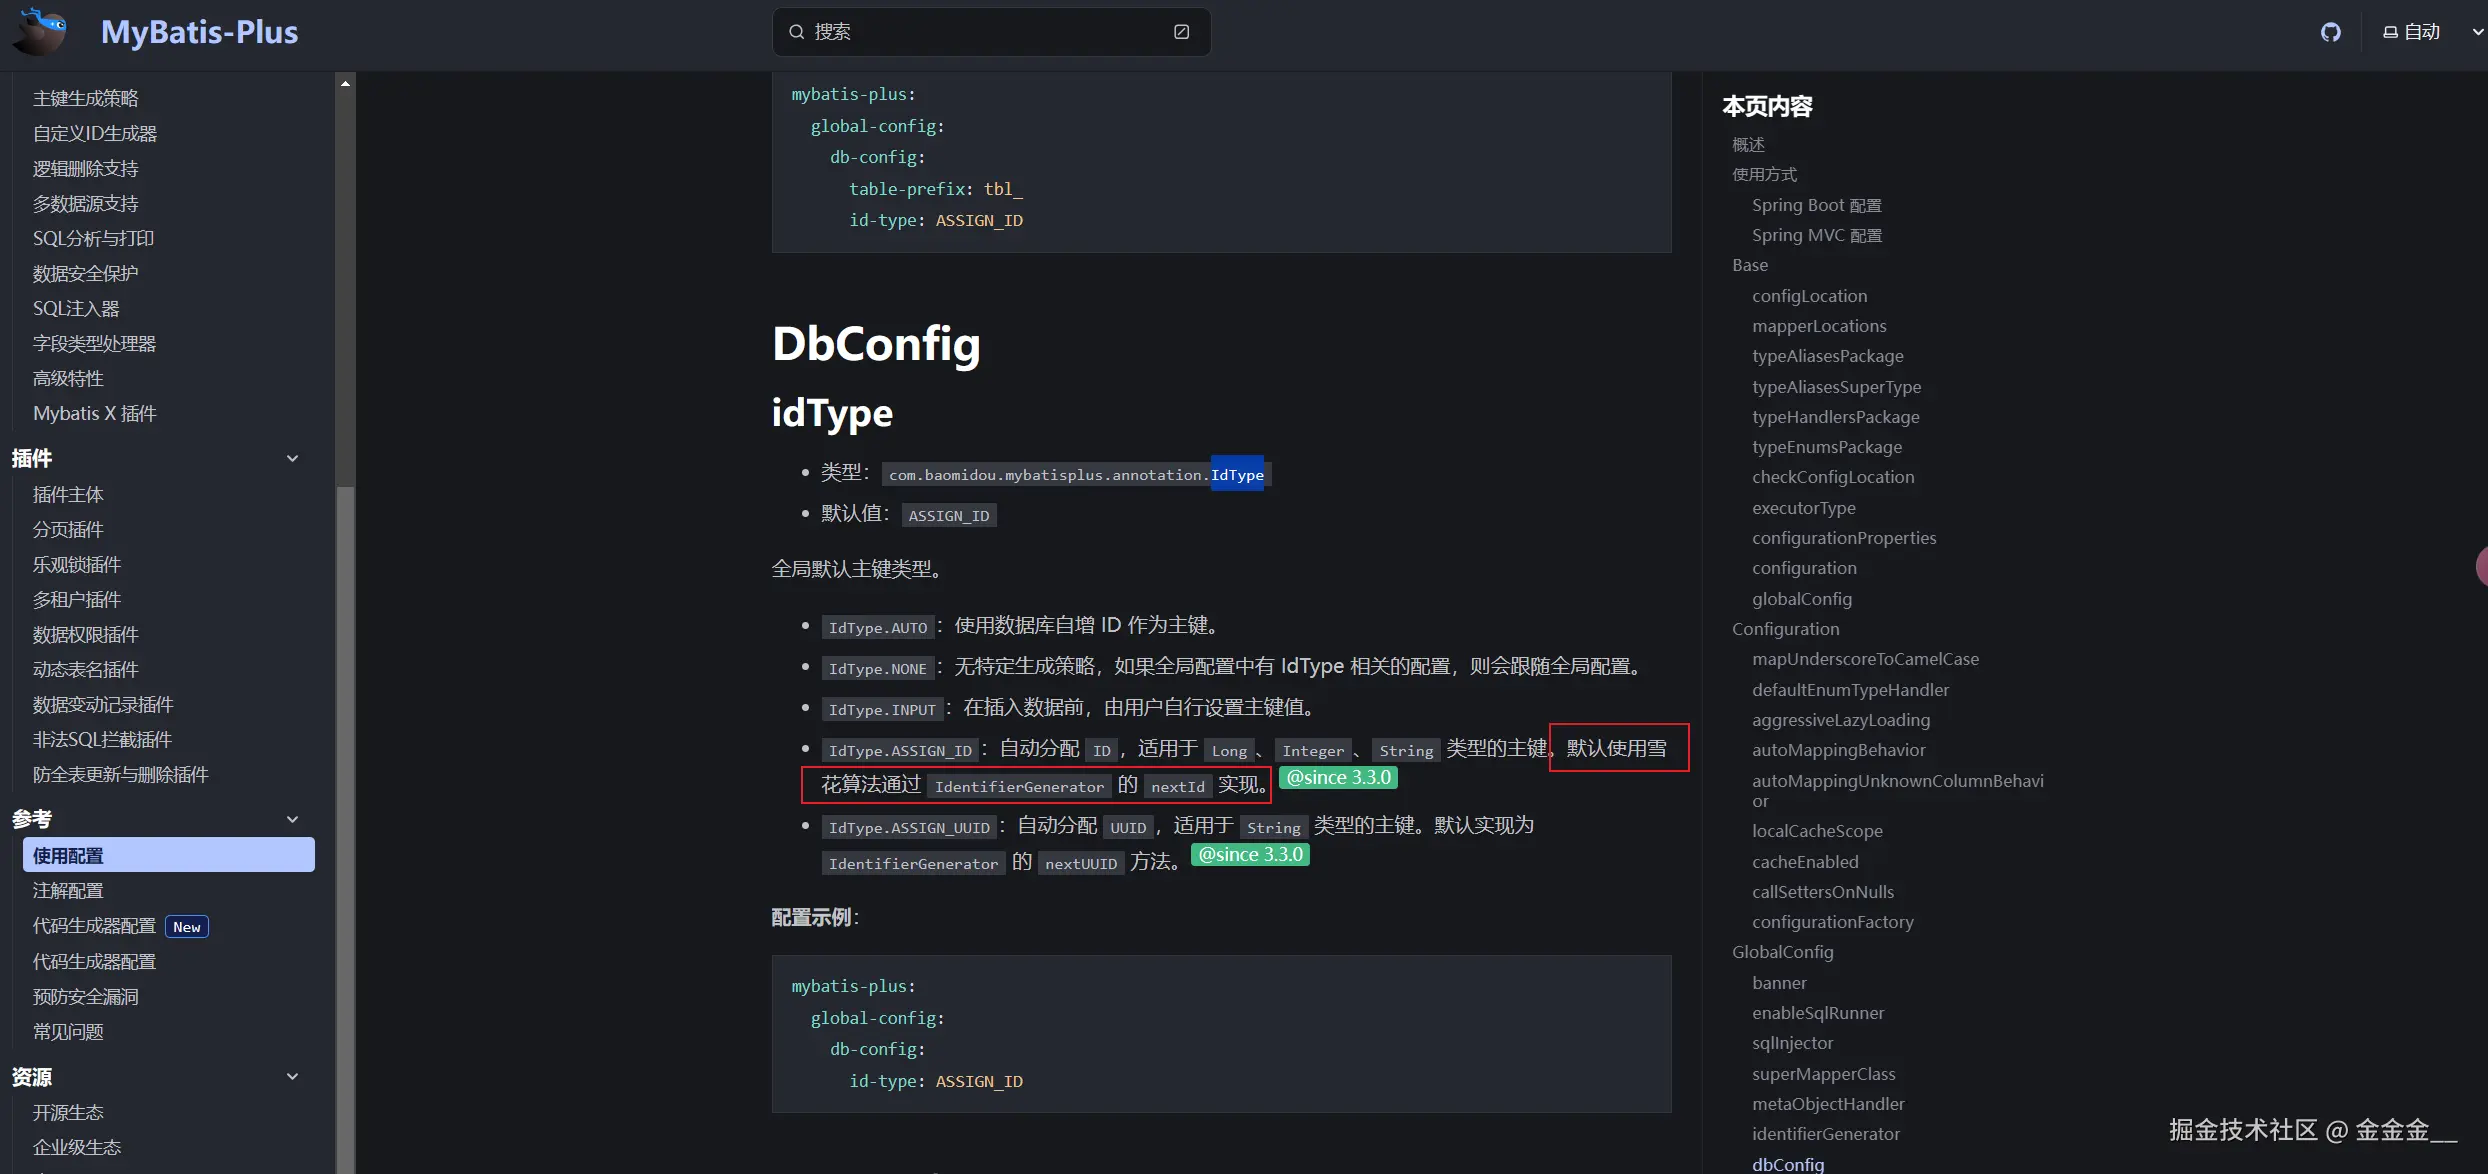Open 代码生成器配置 page marked New
The height and width of the screenshot is (1174, 2488).
95,926
